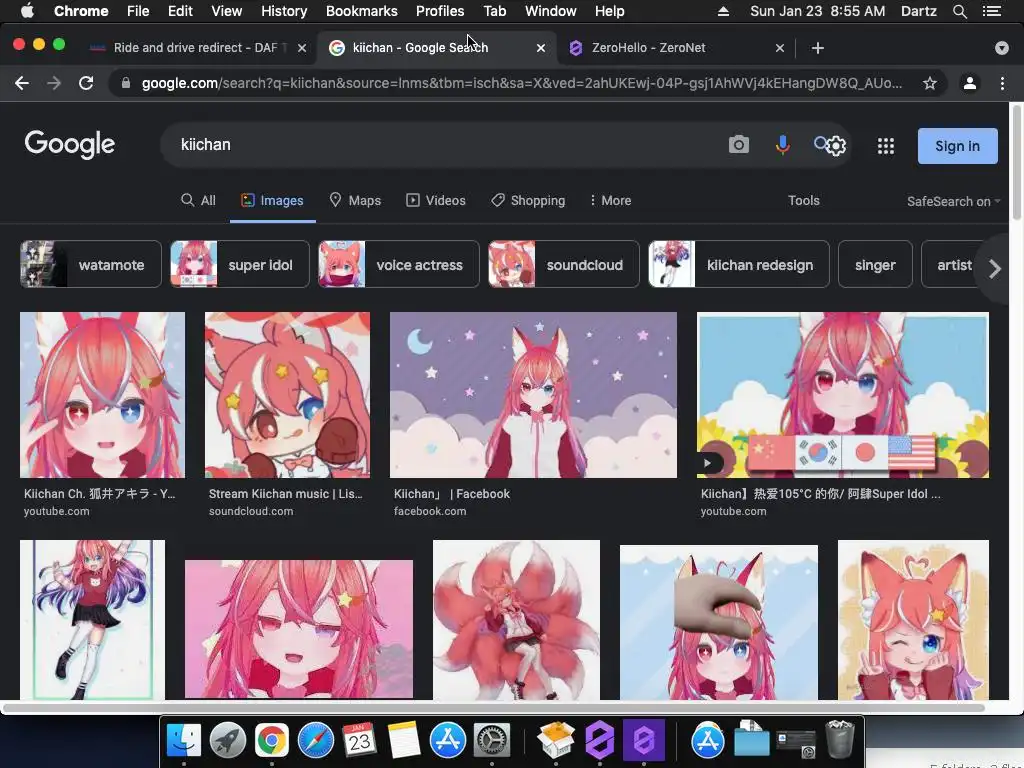This screenshot has width=1024, height=768.
Task: Sign in to Google
Action: tap(957, 146)
